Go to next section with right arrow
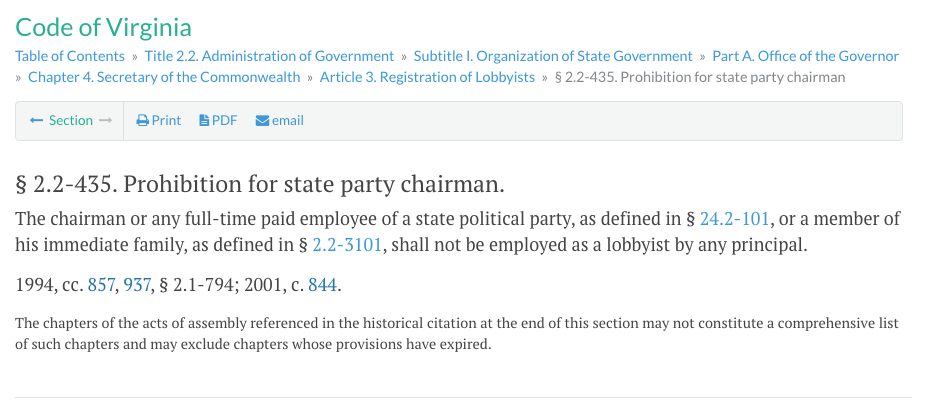The image size is (933, 407). coord(105,121)
